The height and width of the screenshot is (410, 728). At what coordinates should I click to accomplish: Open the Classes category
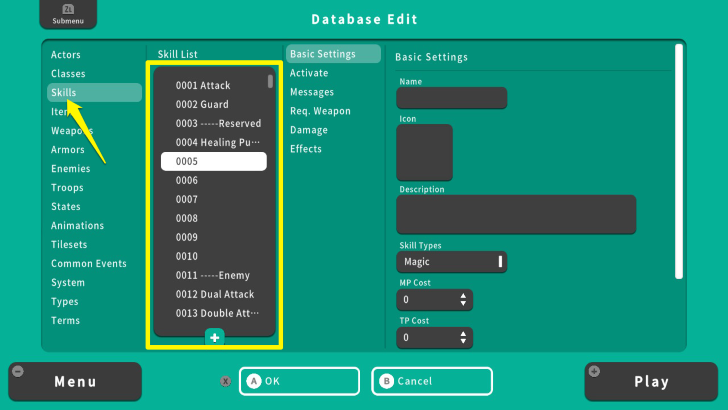click(x=68, y=74)
